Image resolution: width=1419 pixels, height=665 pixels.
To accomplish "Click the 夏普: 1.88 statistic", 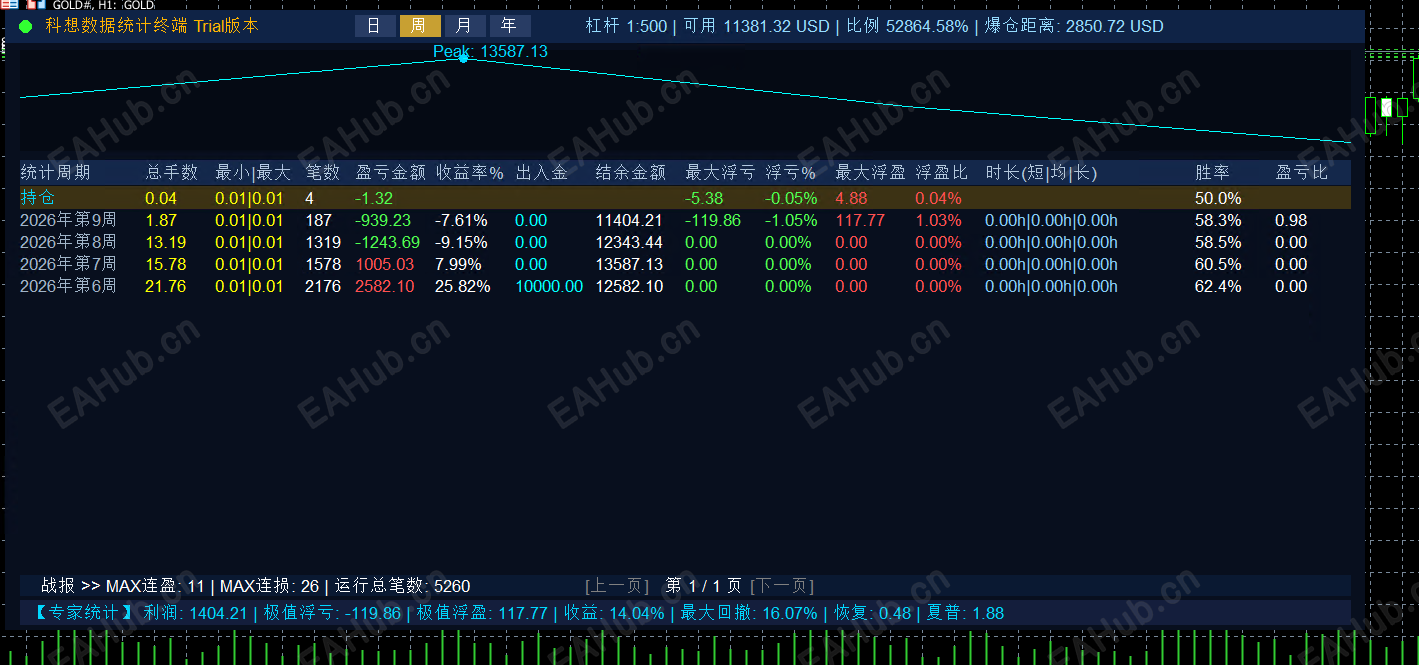I will coord(966,613).
